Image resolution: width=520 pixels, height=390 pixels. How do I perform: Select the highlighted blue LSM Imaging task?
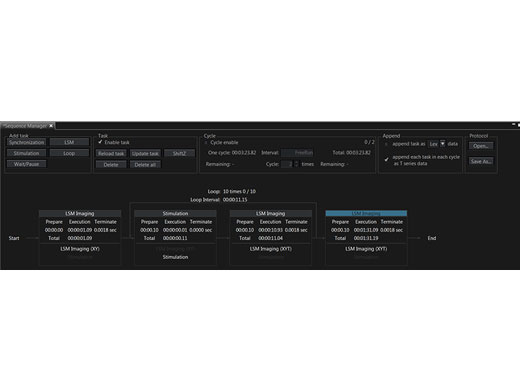tap(366, 213)
